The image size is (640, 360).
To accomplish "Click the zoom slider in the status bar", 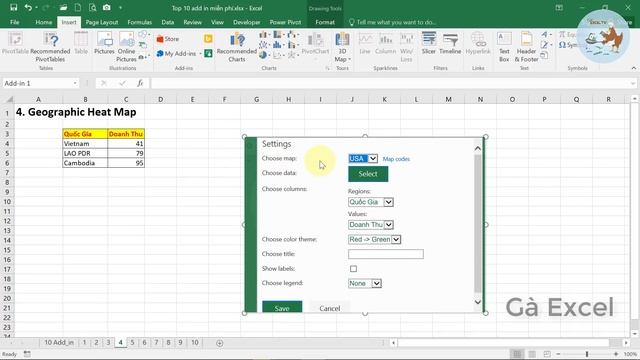I will coord(587,354).
